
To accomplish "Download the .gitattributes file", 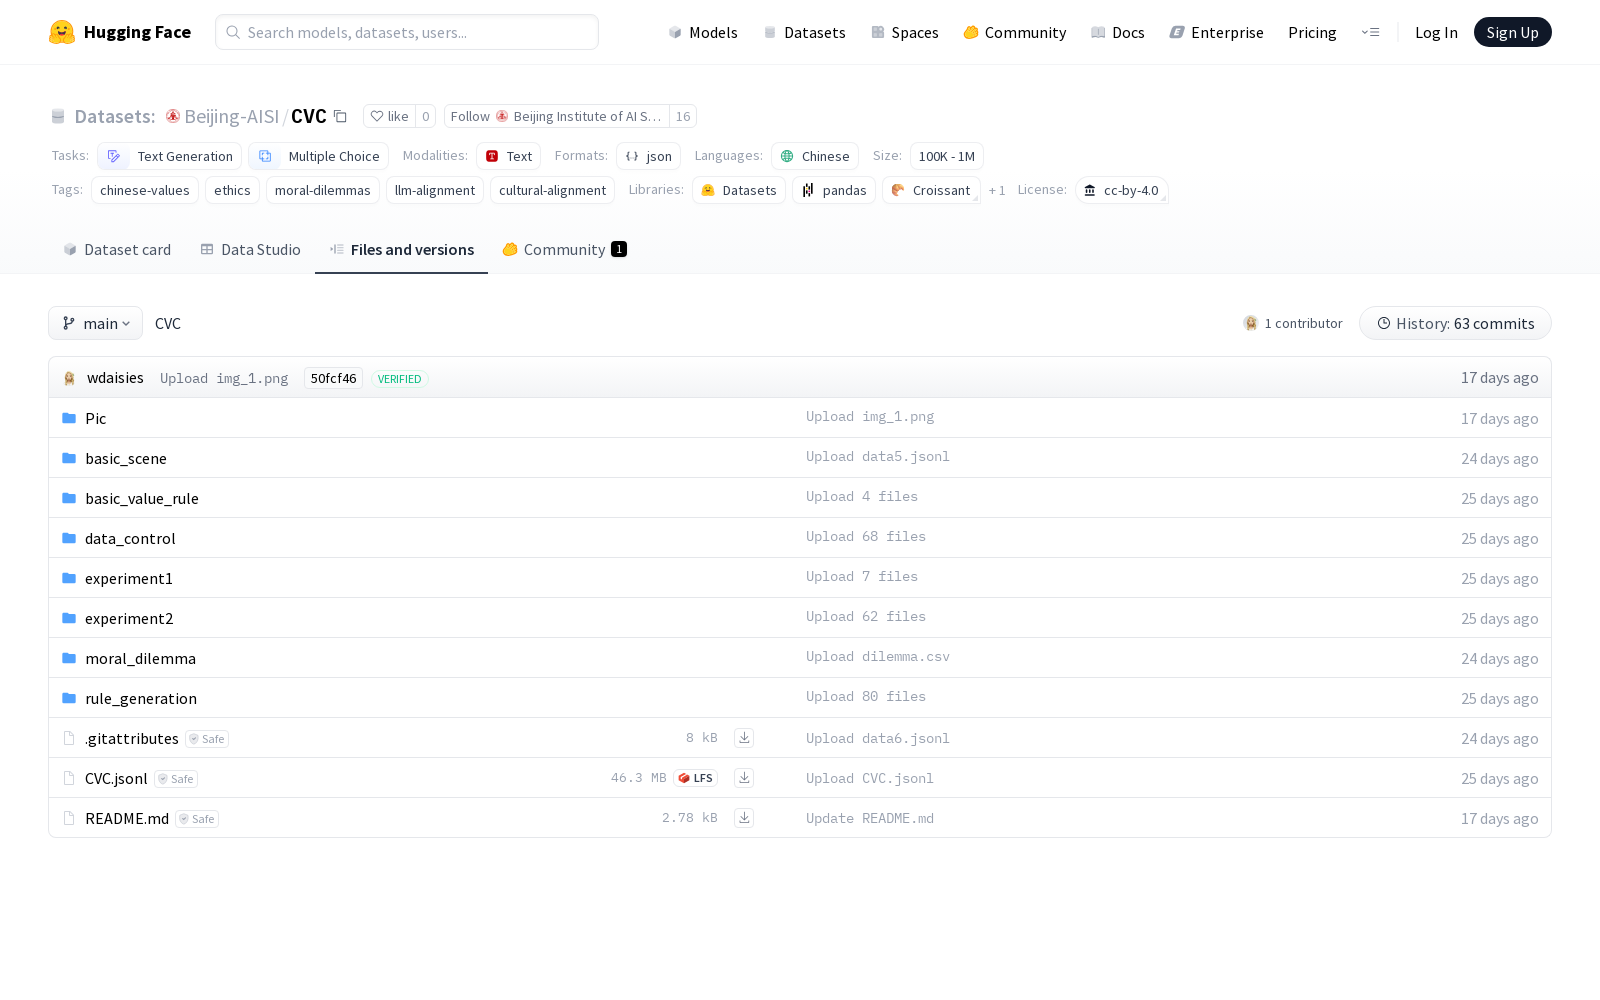I will point(744,738).
